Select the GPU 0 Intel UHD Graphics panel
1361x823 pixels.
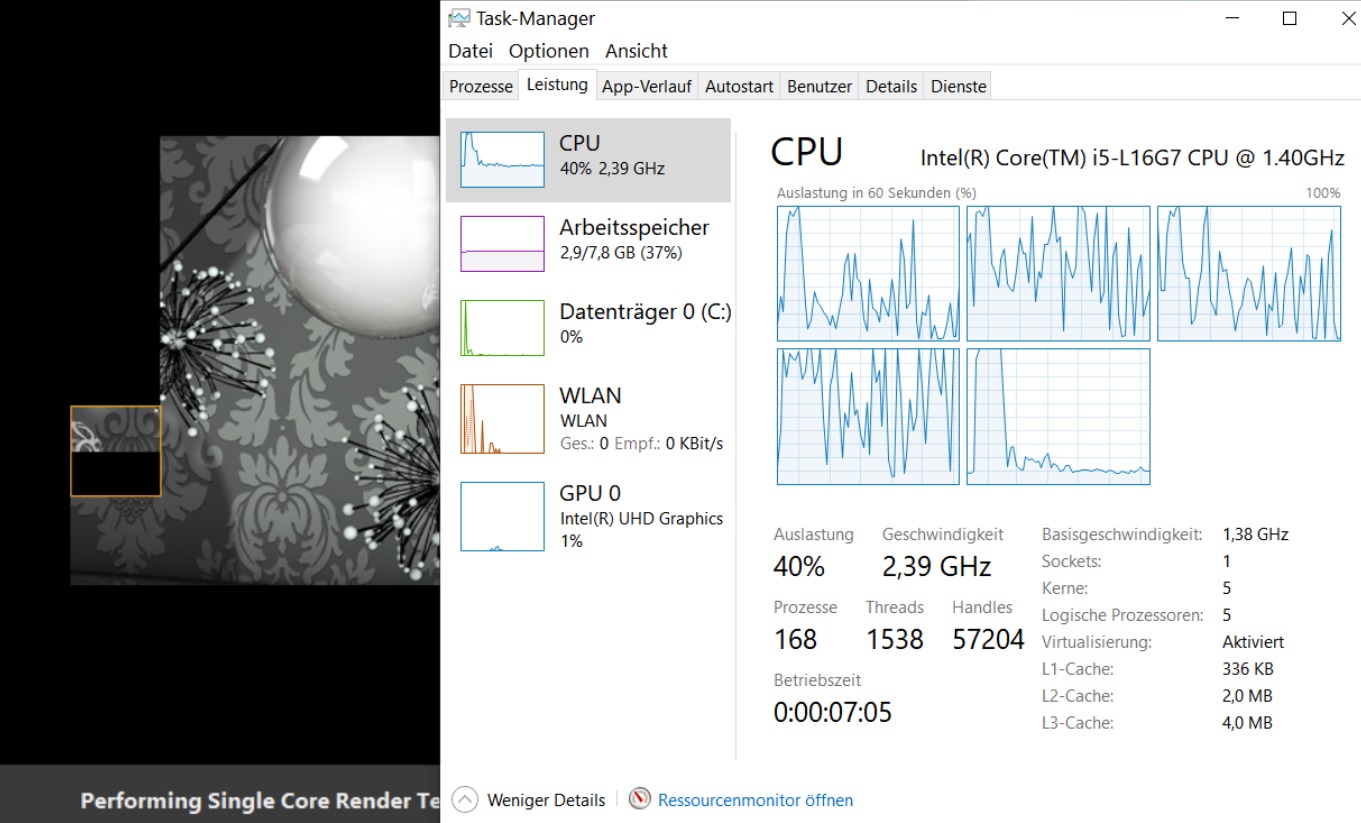click(588, 515)
